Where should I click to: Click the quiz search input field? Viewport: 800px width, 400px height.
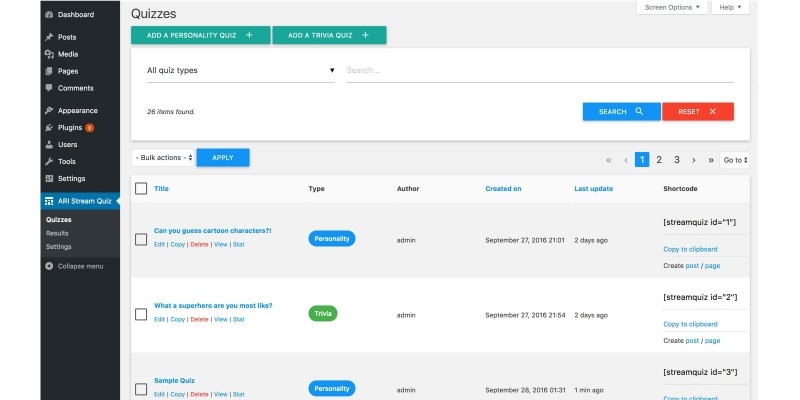coord(538,71)
